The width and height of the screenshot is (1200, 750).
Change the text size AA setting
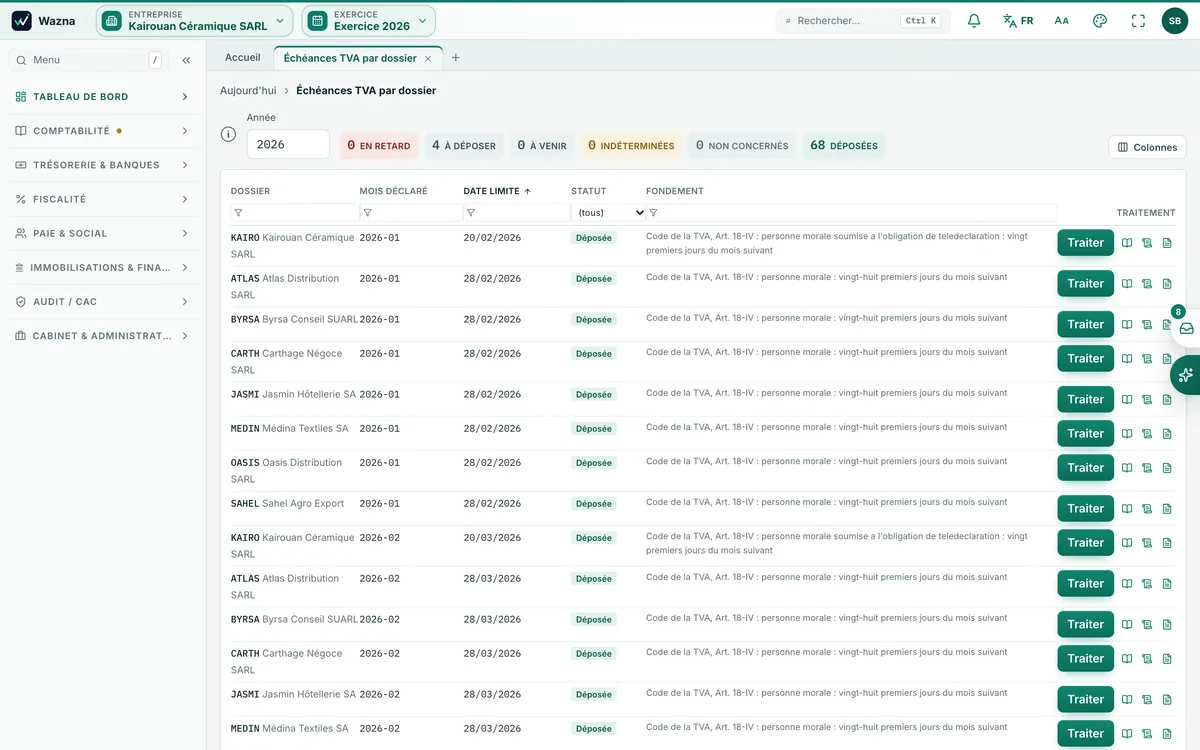(1062, 21)
